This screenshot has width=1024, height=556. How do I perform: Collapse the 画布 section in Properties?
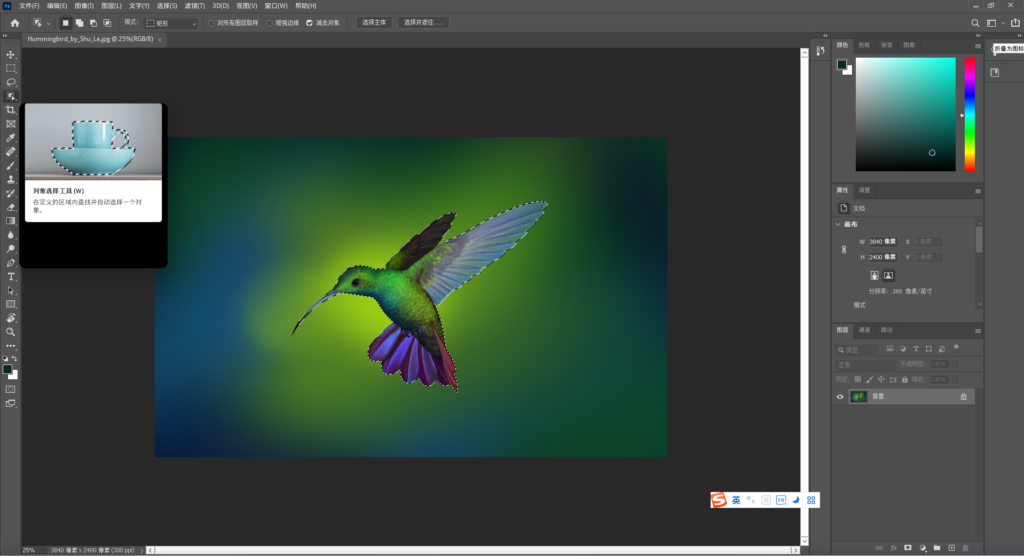[x=839, y=225]
